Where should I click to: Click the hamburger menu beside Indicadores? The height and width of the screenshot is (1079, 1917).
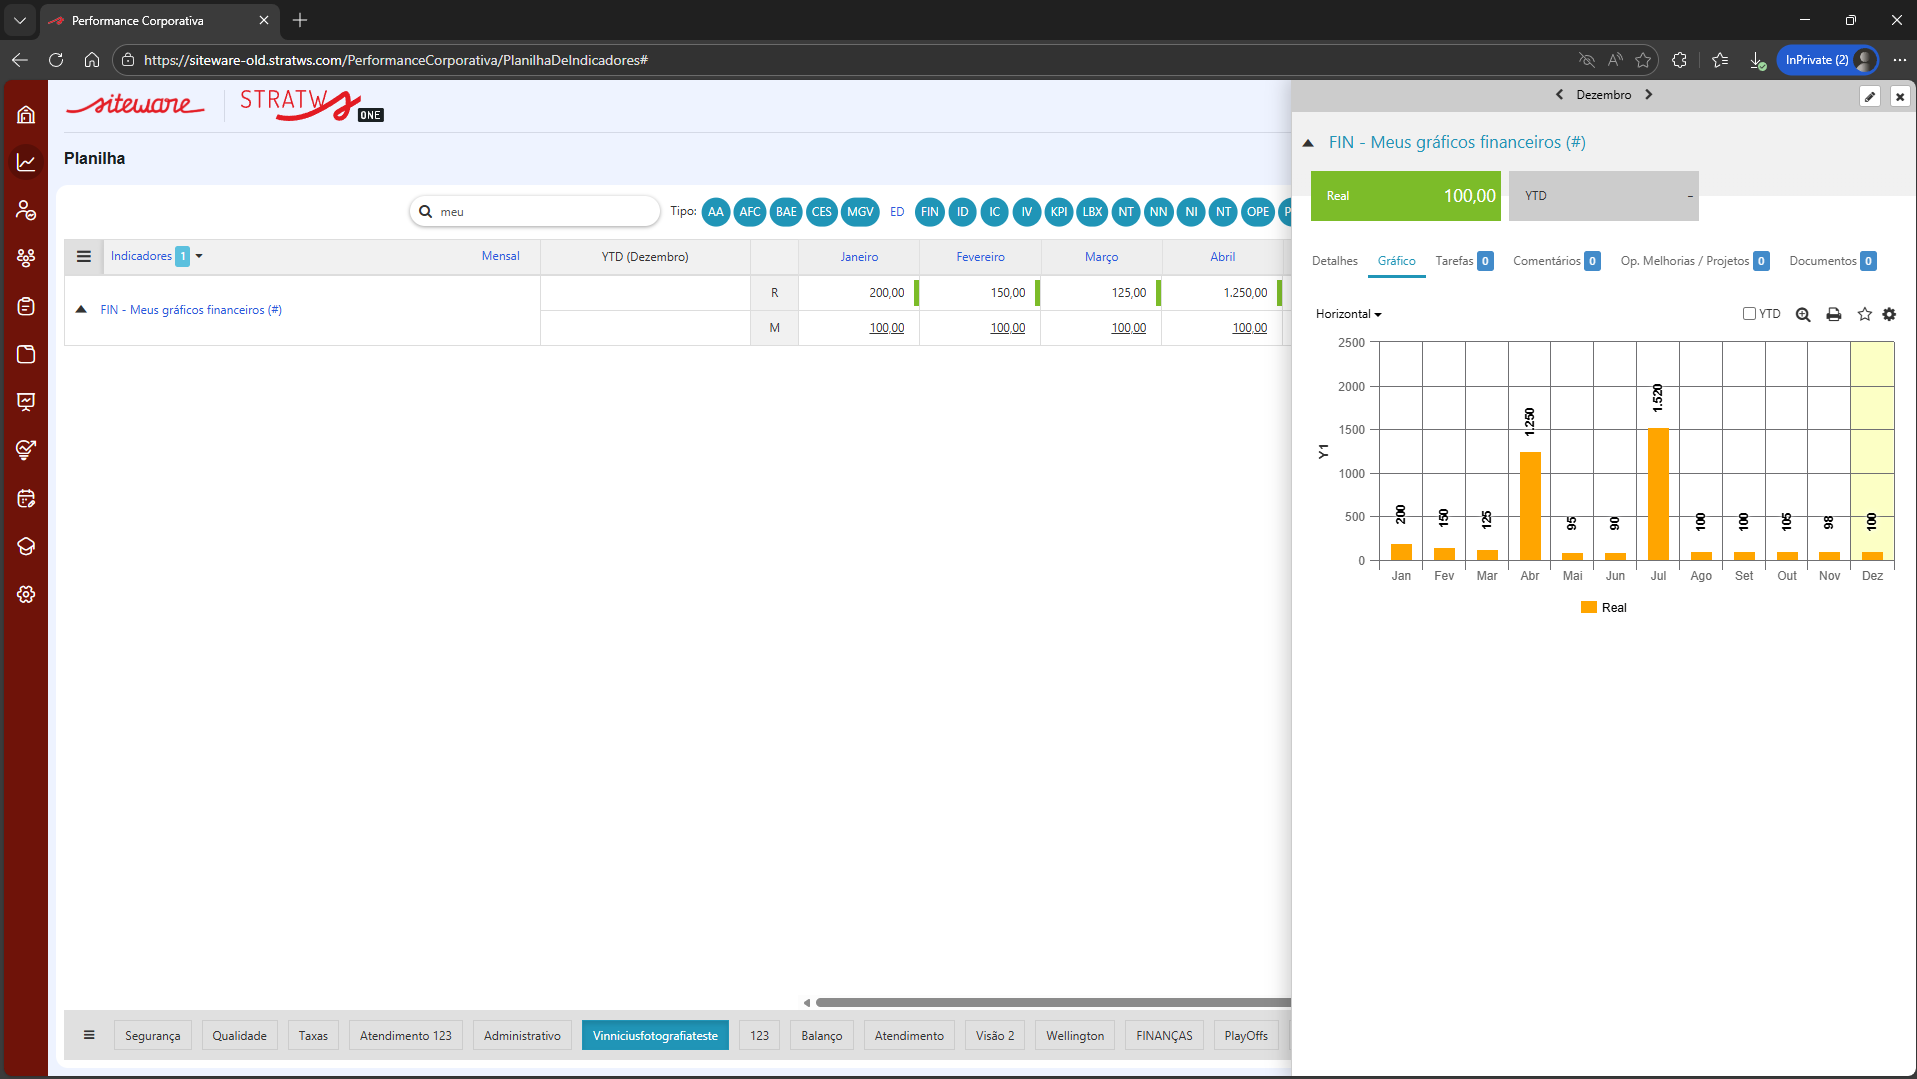point(84,257)
